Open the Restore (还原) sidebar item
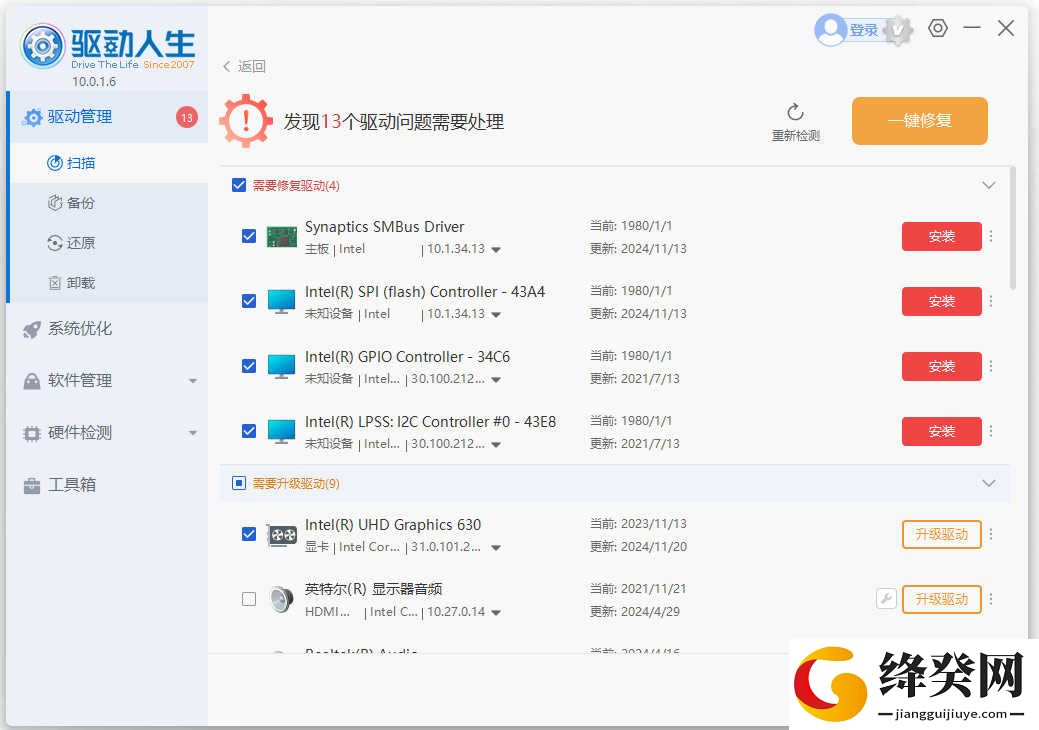Image resolution: width=1039 pixels, height=730 pixels. click(x=71, y=243)
